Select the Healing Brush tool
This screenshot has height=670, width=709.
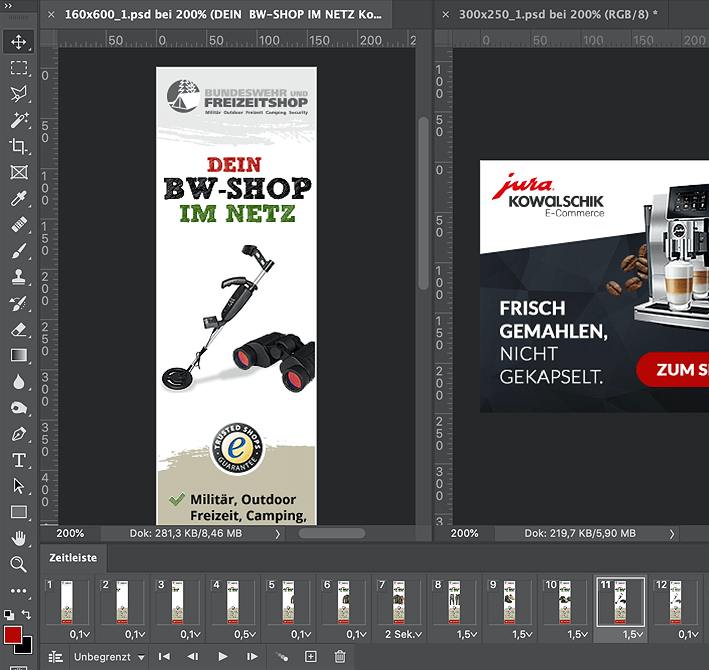19,224
